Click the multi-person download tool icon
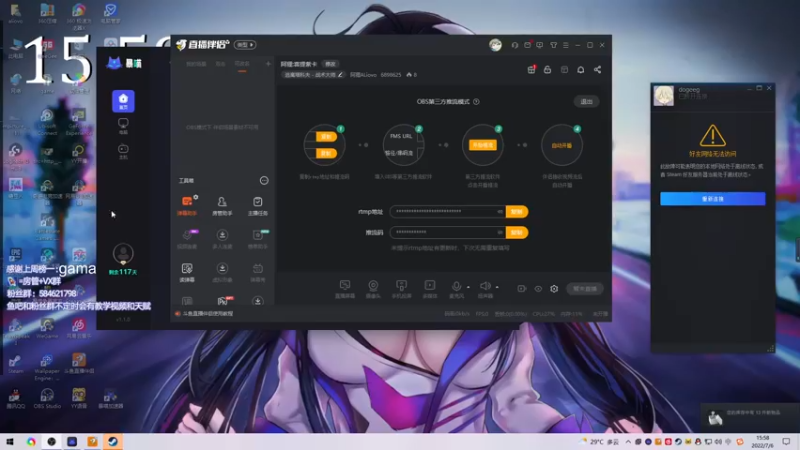This screenshot has width=800, height=450. (222, 239)
